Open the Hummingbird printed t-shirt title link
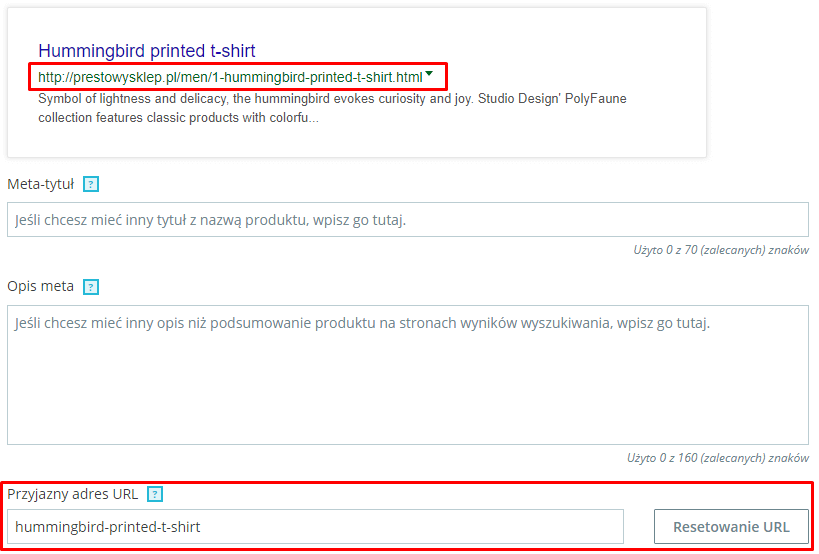 click(147, 51)
